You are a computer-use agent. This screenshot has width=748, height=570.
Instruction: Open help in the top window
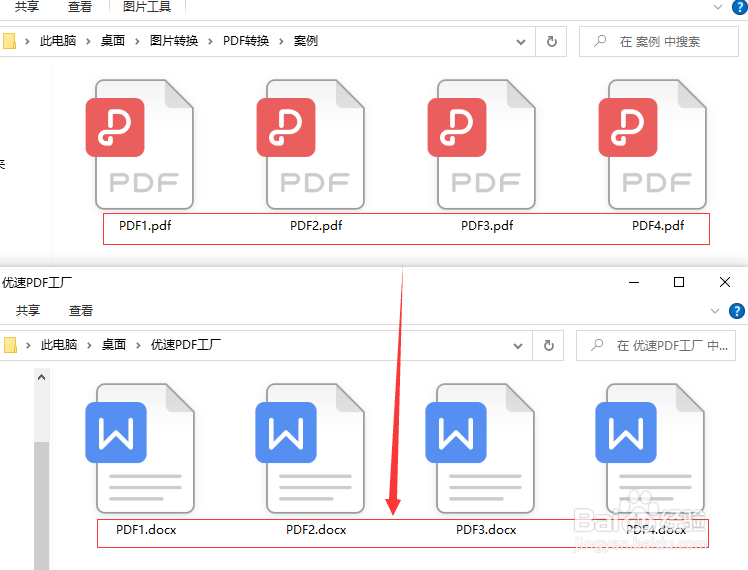pos(739,7)
